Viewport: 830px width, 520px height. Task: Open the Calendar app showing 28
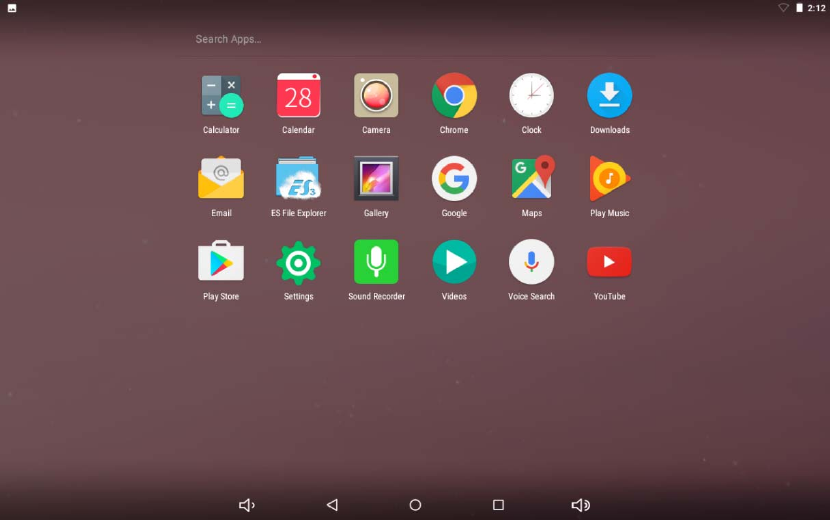(299, 96)
